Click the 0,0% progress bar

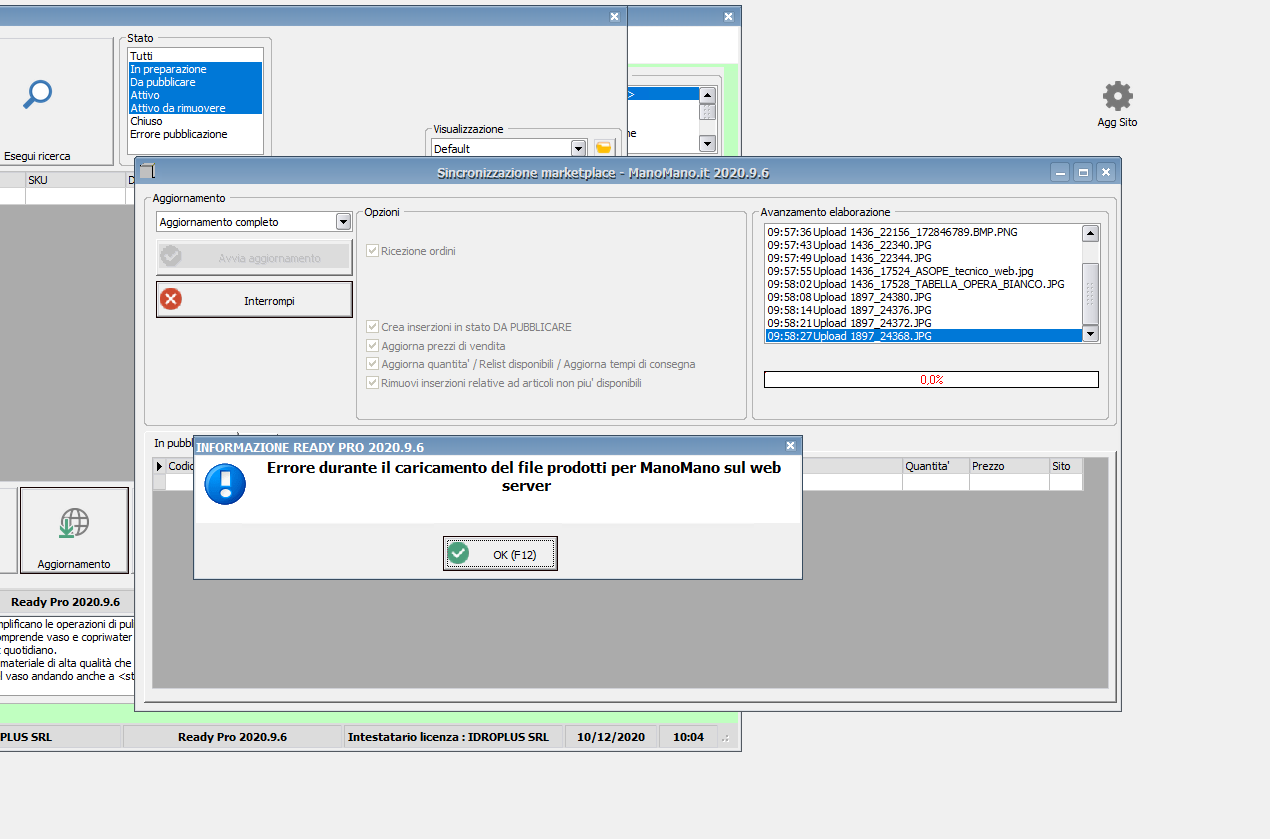point(931,380)
